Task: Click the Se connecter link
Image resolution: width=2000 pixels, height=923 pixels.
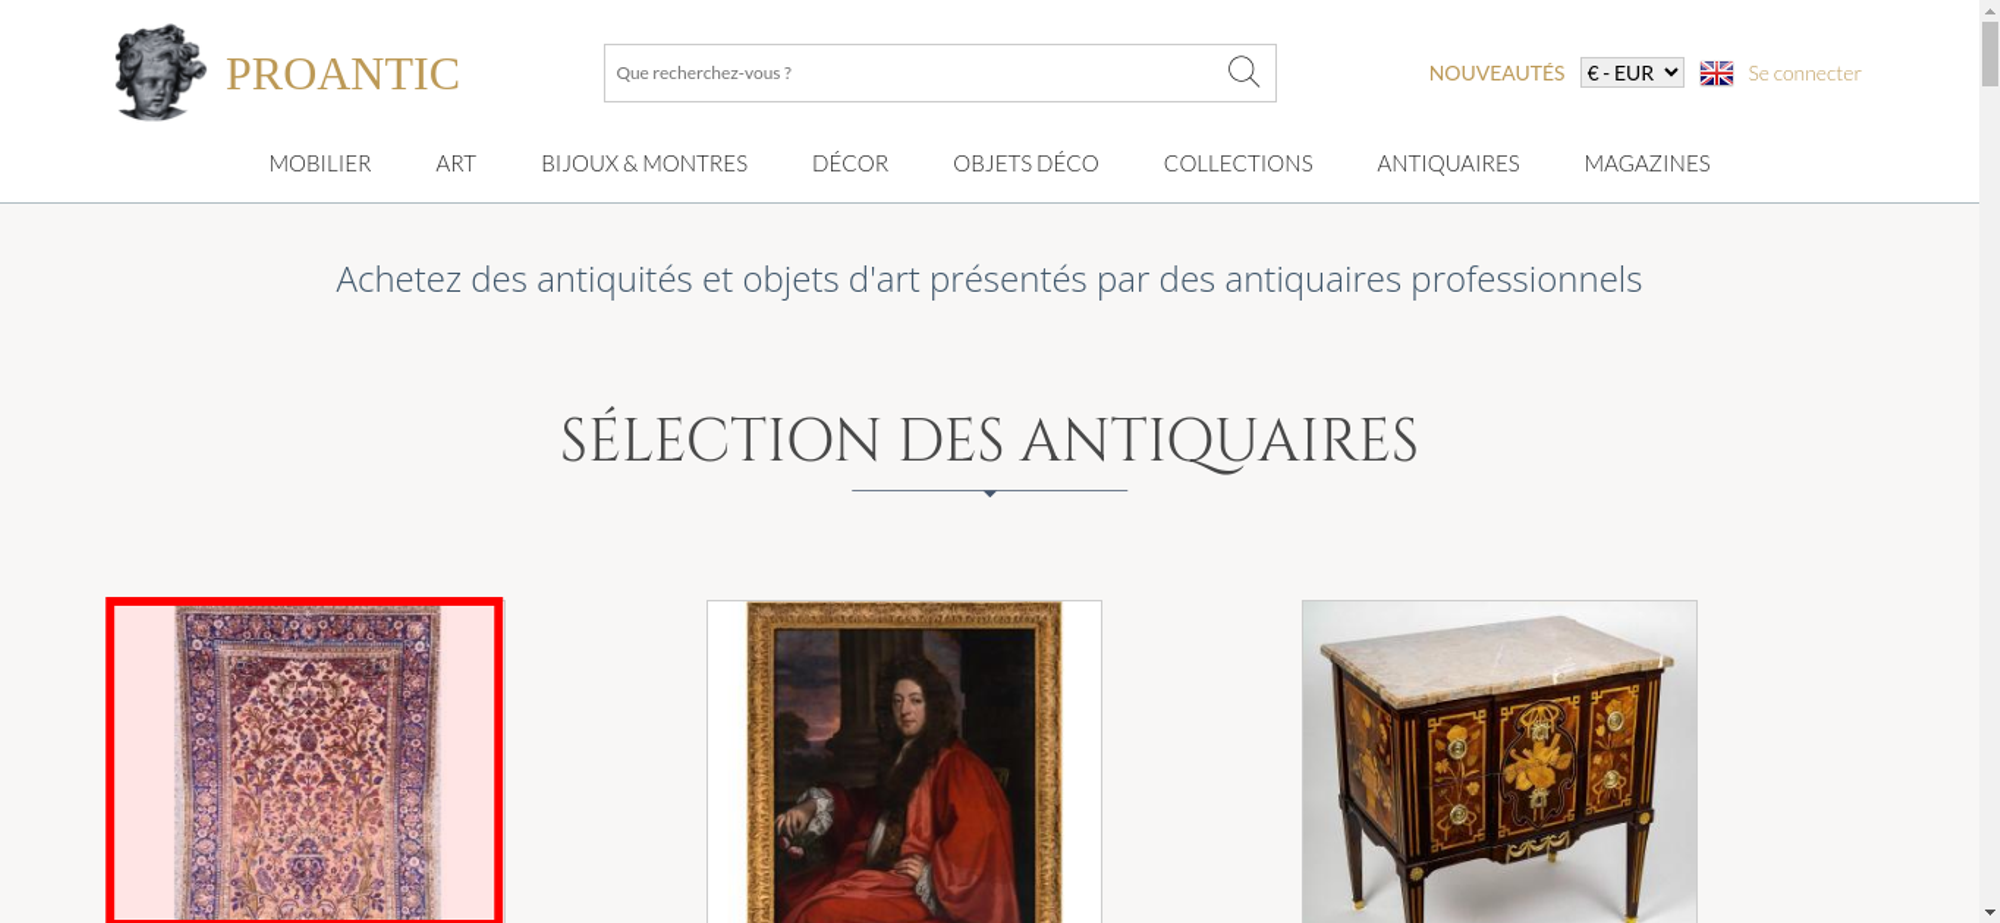Action: [x=1804, y=73]
